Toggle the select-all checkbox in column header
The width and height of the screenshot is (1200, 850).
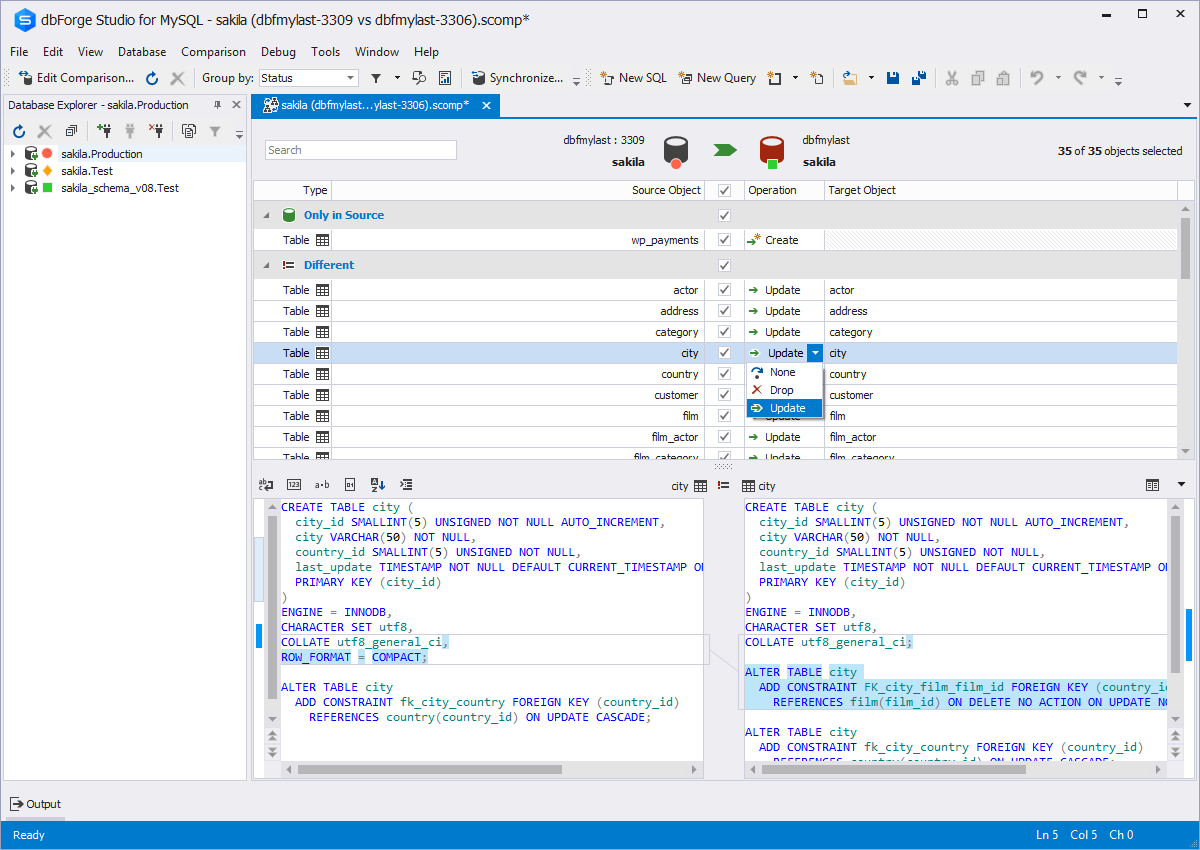pos(724,190)
